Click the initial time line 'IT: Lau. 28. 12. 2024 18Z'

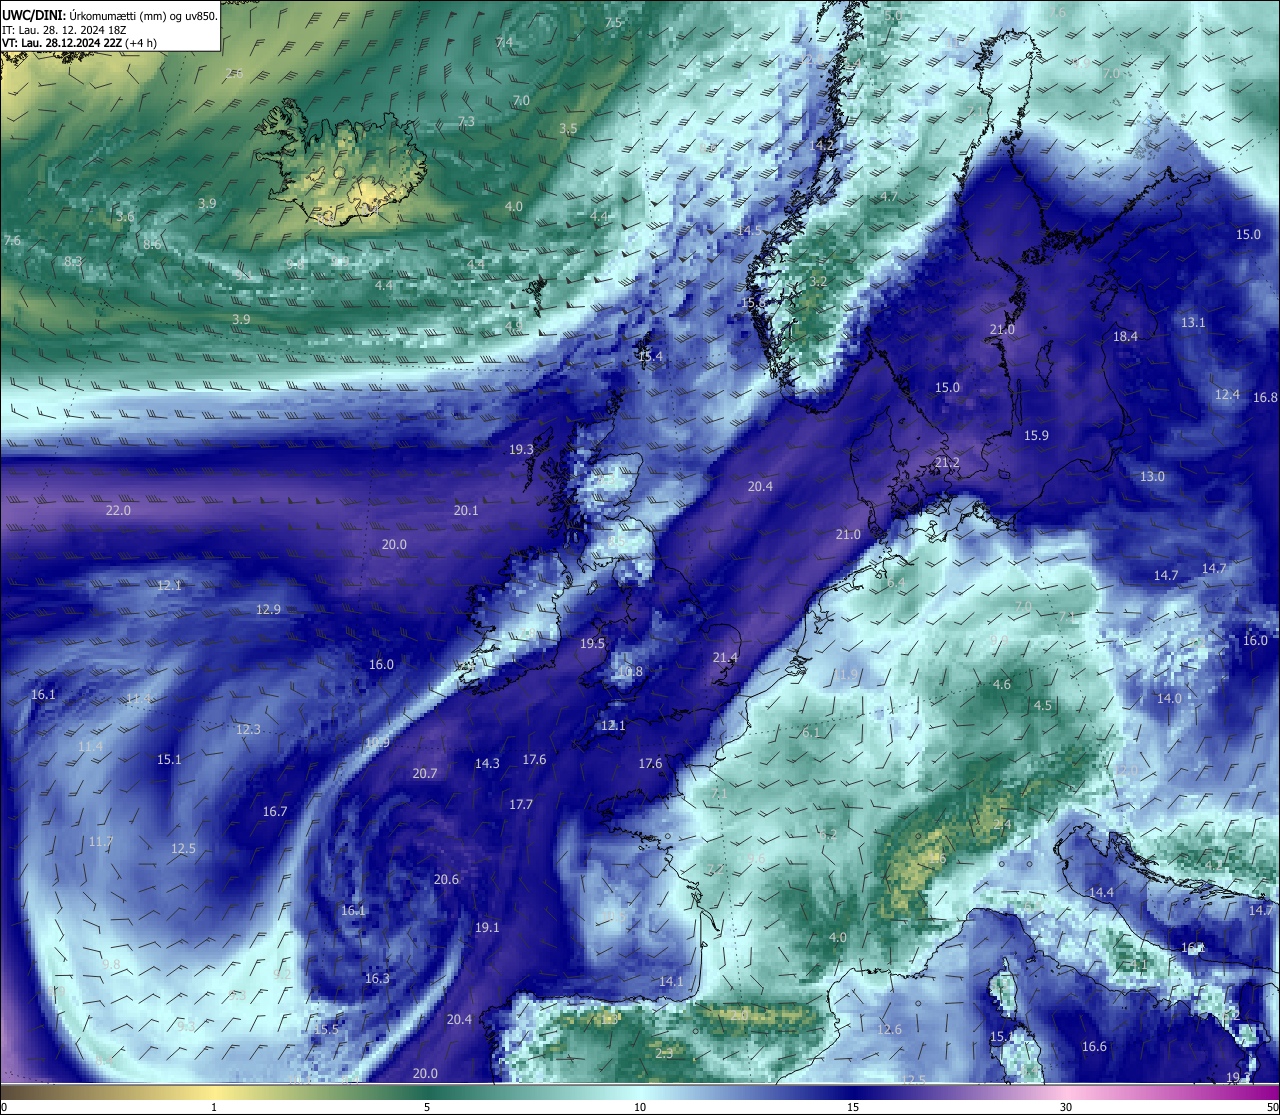pyautogui.click(x=64, y=30)
